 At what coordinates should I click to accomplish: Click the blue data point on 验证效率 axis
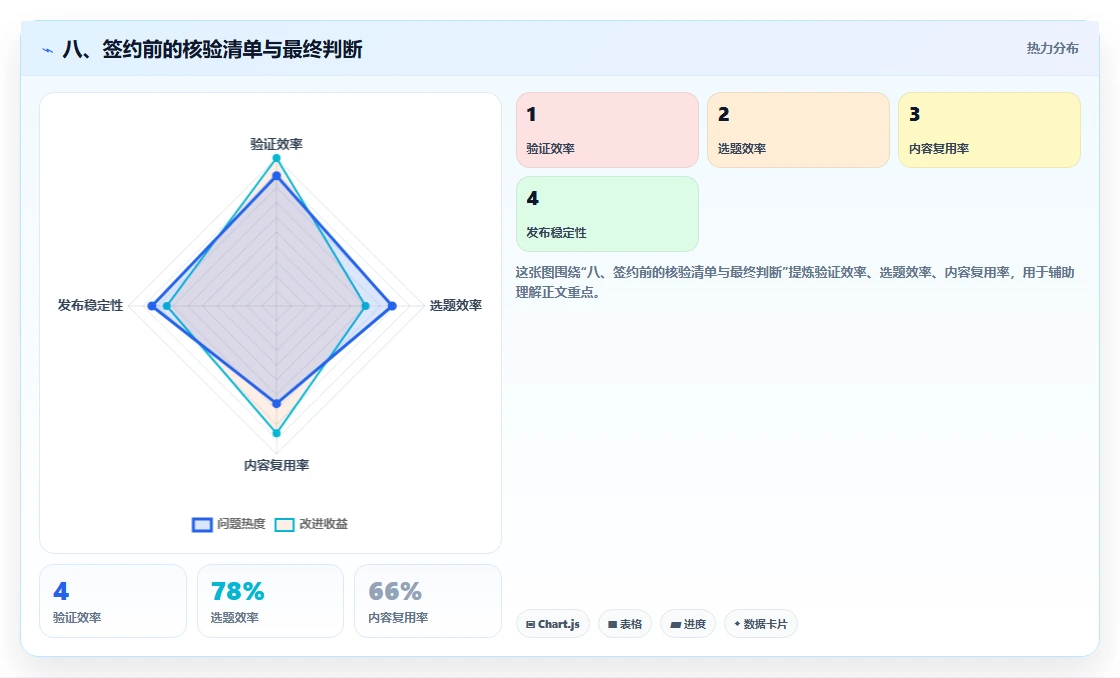point(276,176)
